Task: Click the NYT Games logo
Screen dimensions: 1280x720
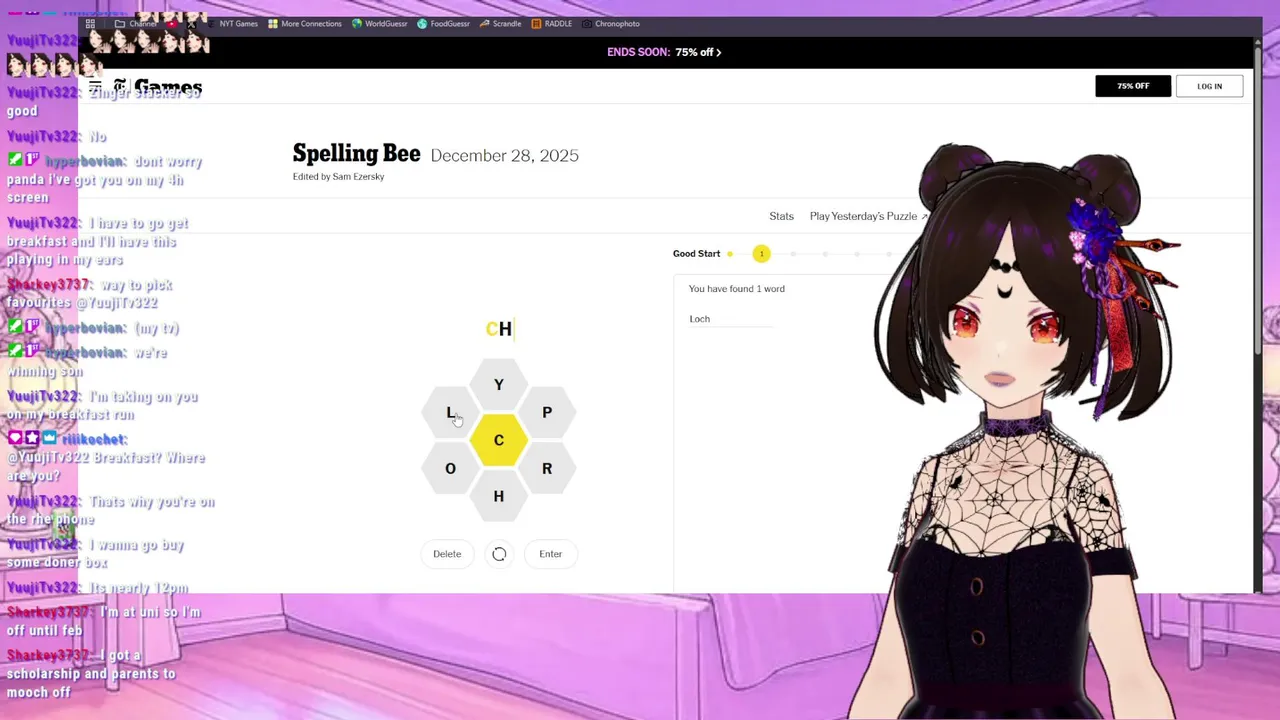Action: (157, 87)
